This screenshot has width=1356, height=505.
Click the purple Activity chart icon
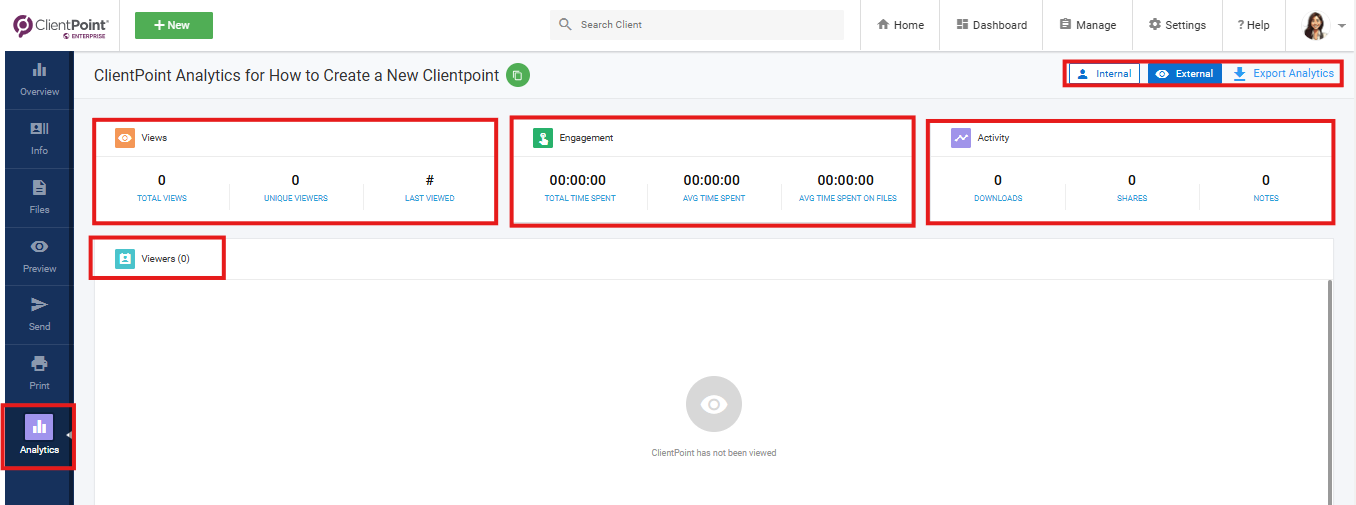[x=961, y=138]
